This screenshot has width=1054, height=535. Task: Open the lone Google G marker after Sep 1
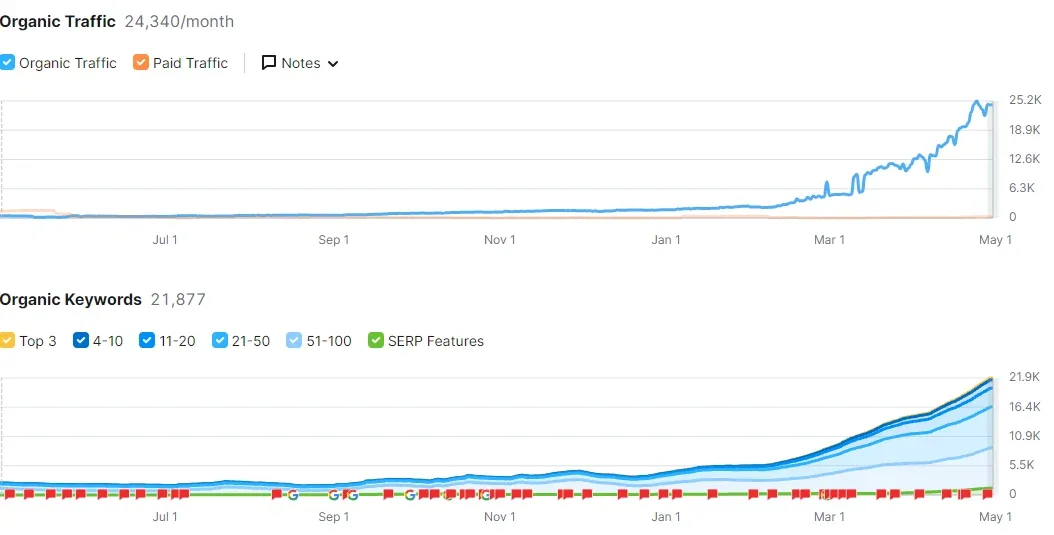(409, 495)
